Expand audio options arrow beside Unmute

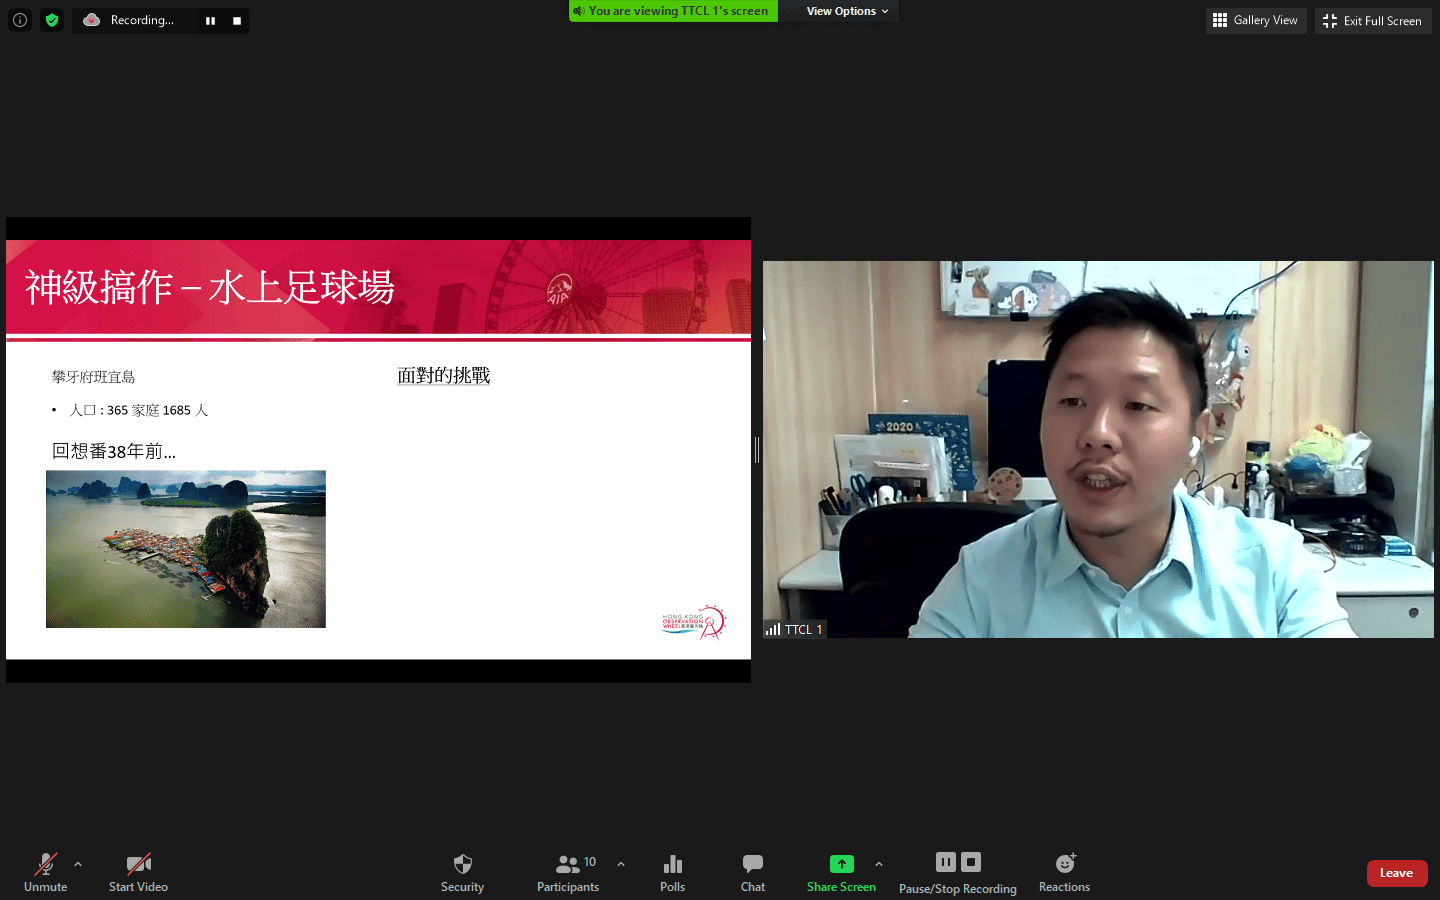(x=78, y=864)
